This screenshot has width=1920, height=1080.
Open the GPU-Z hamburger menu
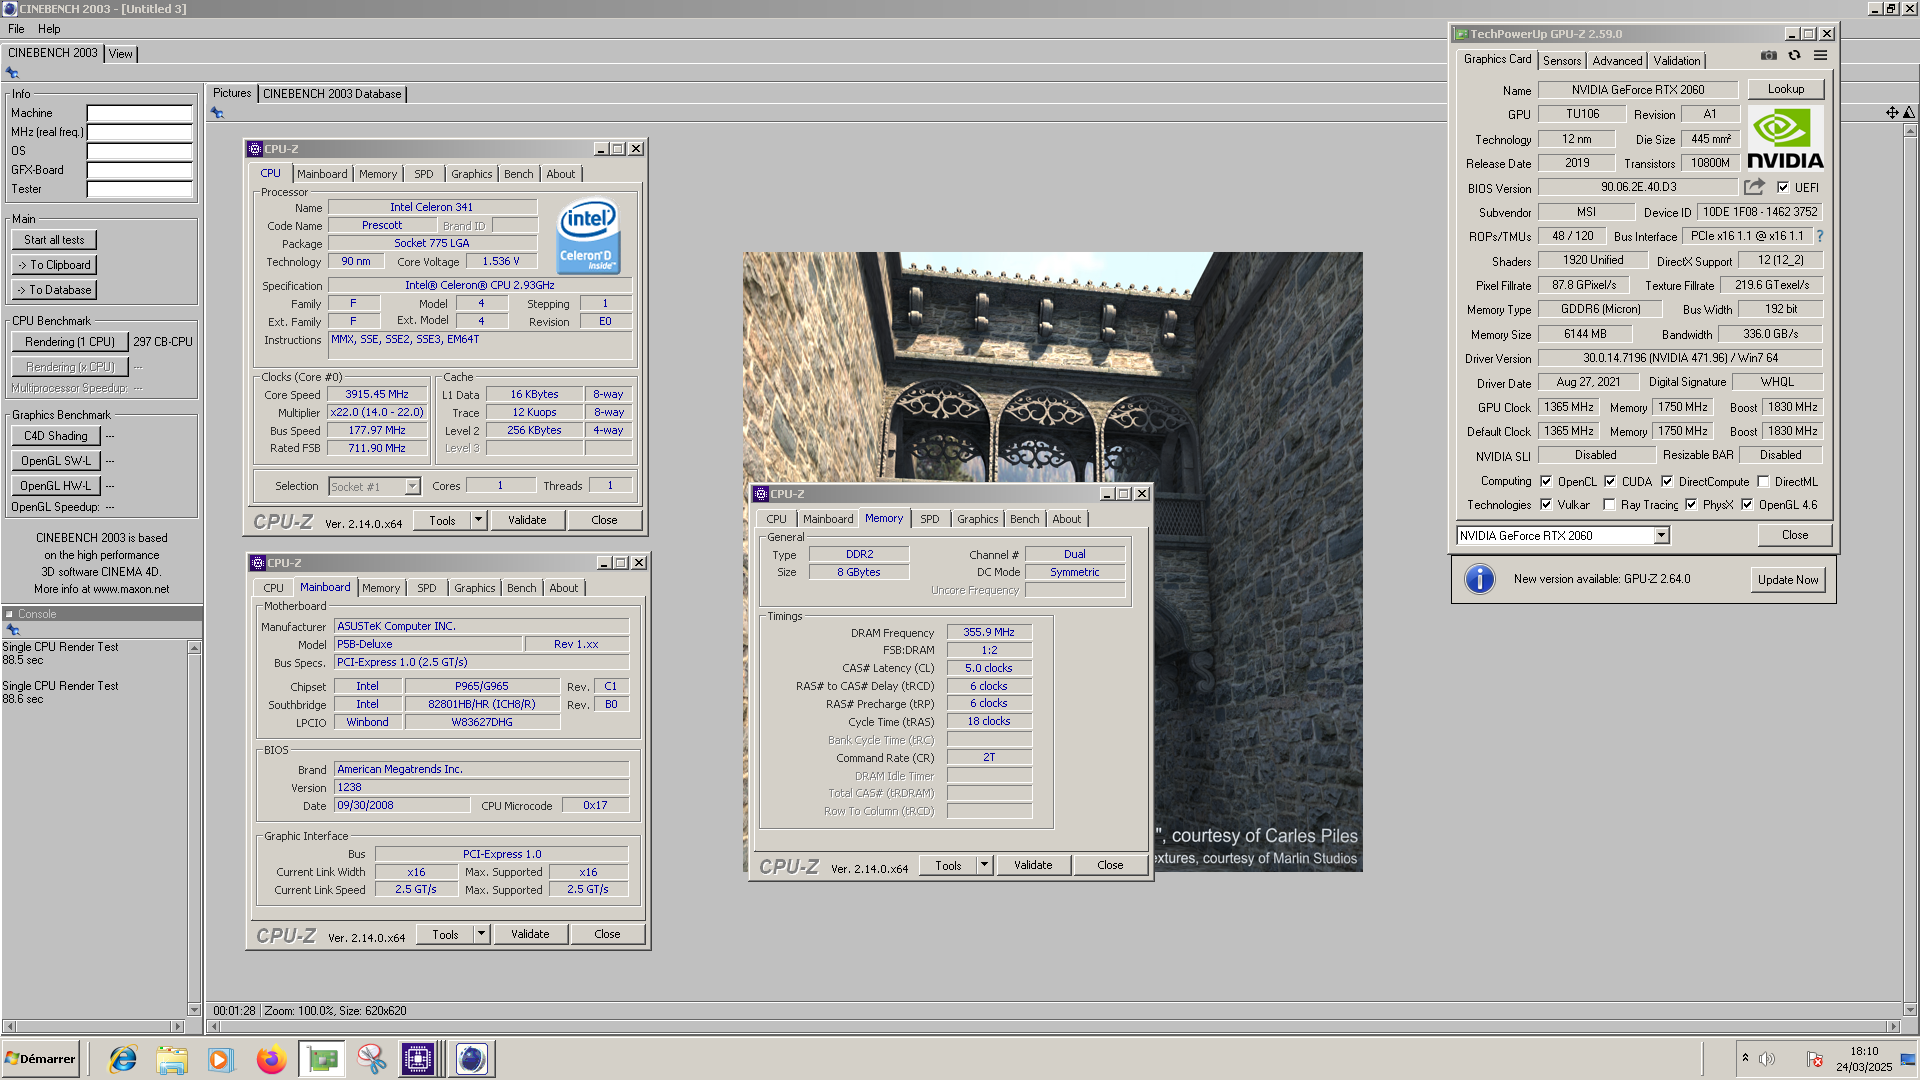pos(1820,56)
